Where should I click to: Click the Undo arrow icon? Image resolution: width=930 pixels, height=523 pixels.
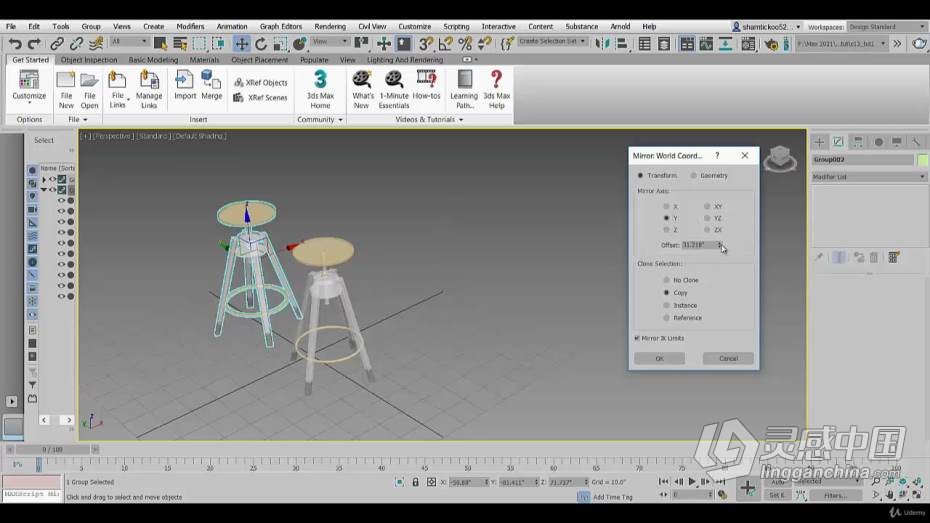click(15, 43)
